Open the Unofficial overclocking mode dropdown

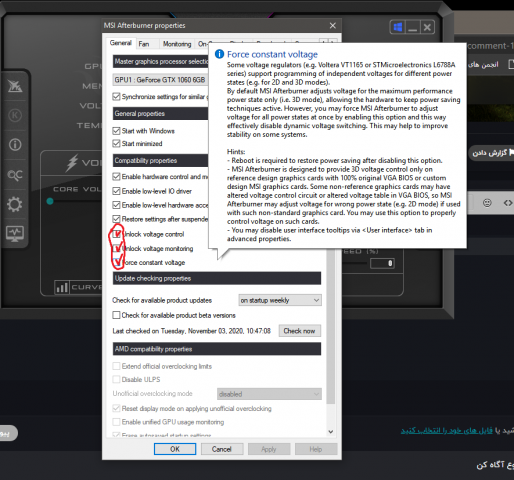pos(269,394)
